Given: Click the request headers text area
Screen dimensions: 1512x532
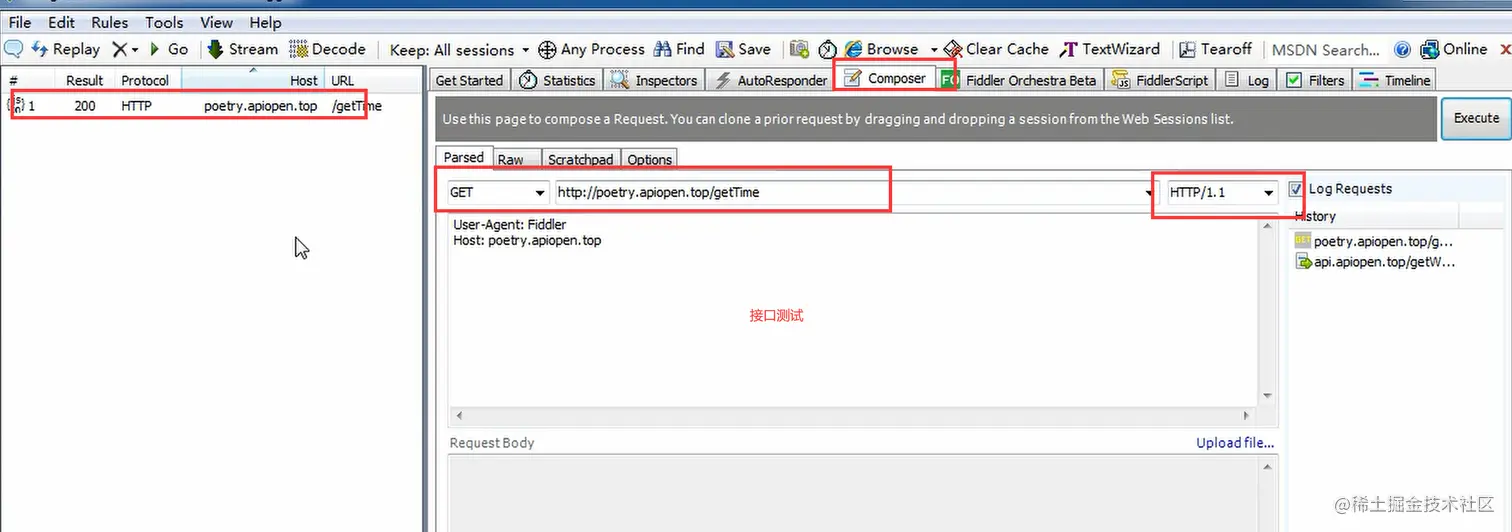Looking at the screenshot, I should 854,312.
